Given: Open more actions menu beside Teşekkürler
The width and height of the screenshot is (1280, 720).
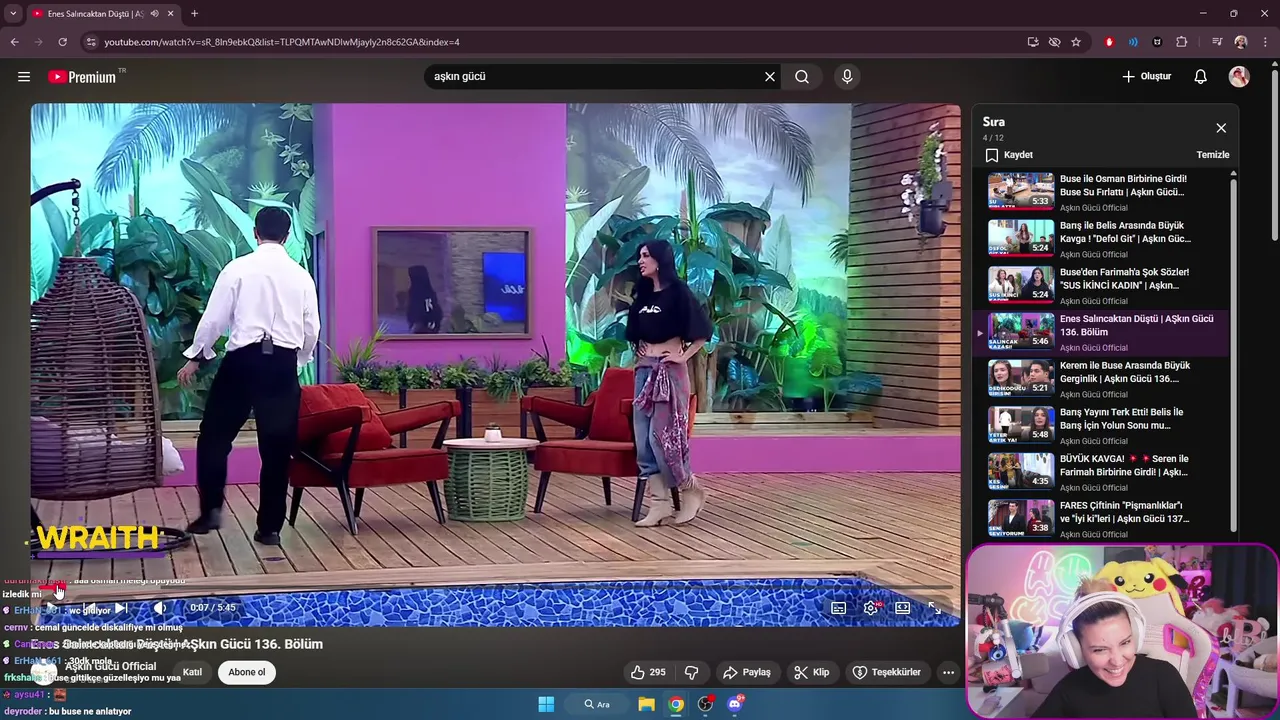Looking at the screenshot, I should pos(948,672).
